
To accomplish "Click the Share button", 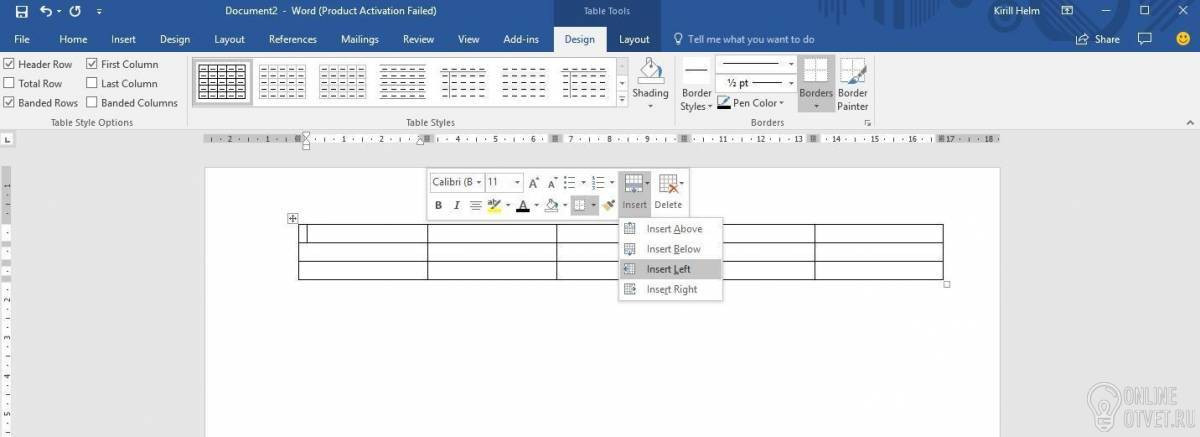I will (x=1098, y=39).
